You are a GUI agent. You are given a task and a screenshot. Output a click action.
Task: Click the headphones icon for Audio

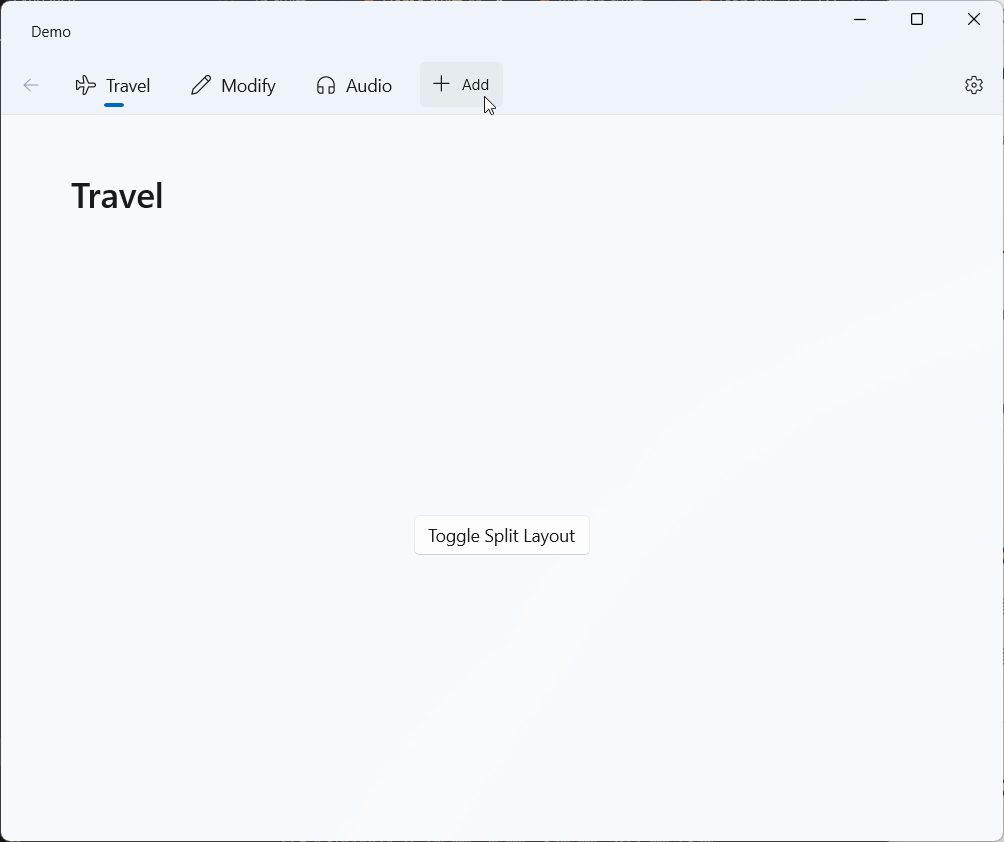[325, 86]
